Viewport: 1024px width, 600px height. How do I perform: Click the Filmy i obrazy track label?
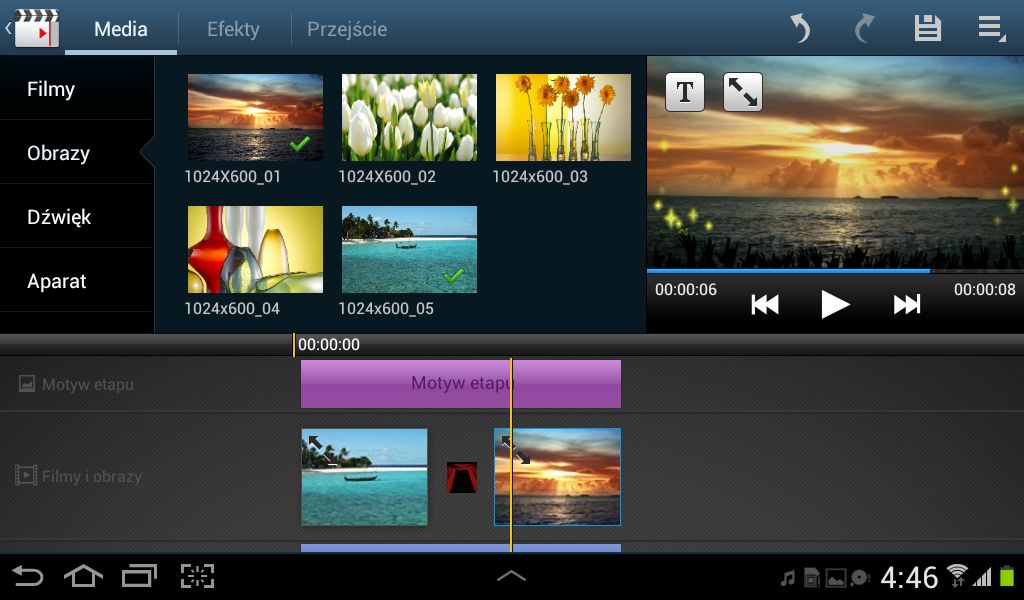coord(78,476)
